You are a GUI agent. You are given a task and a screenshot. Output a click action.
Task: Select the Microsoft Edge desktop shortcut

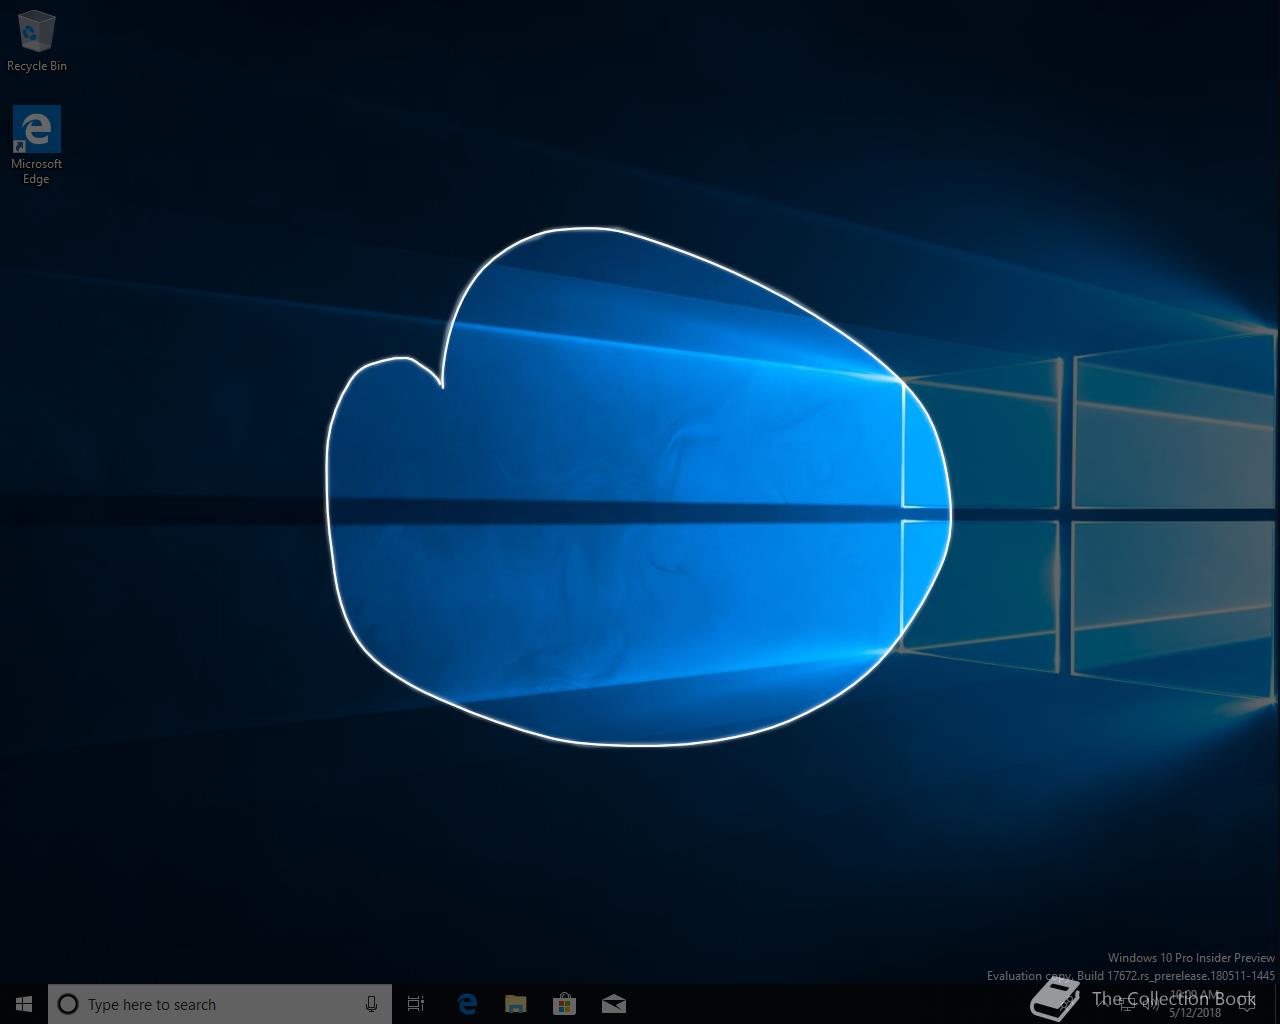pyautogui.click(x=37, y=146)
